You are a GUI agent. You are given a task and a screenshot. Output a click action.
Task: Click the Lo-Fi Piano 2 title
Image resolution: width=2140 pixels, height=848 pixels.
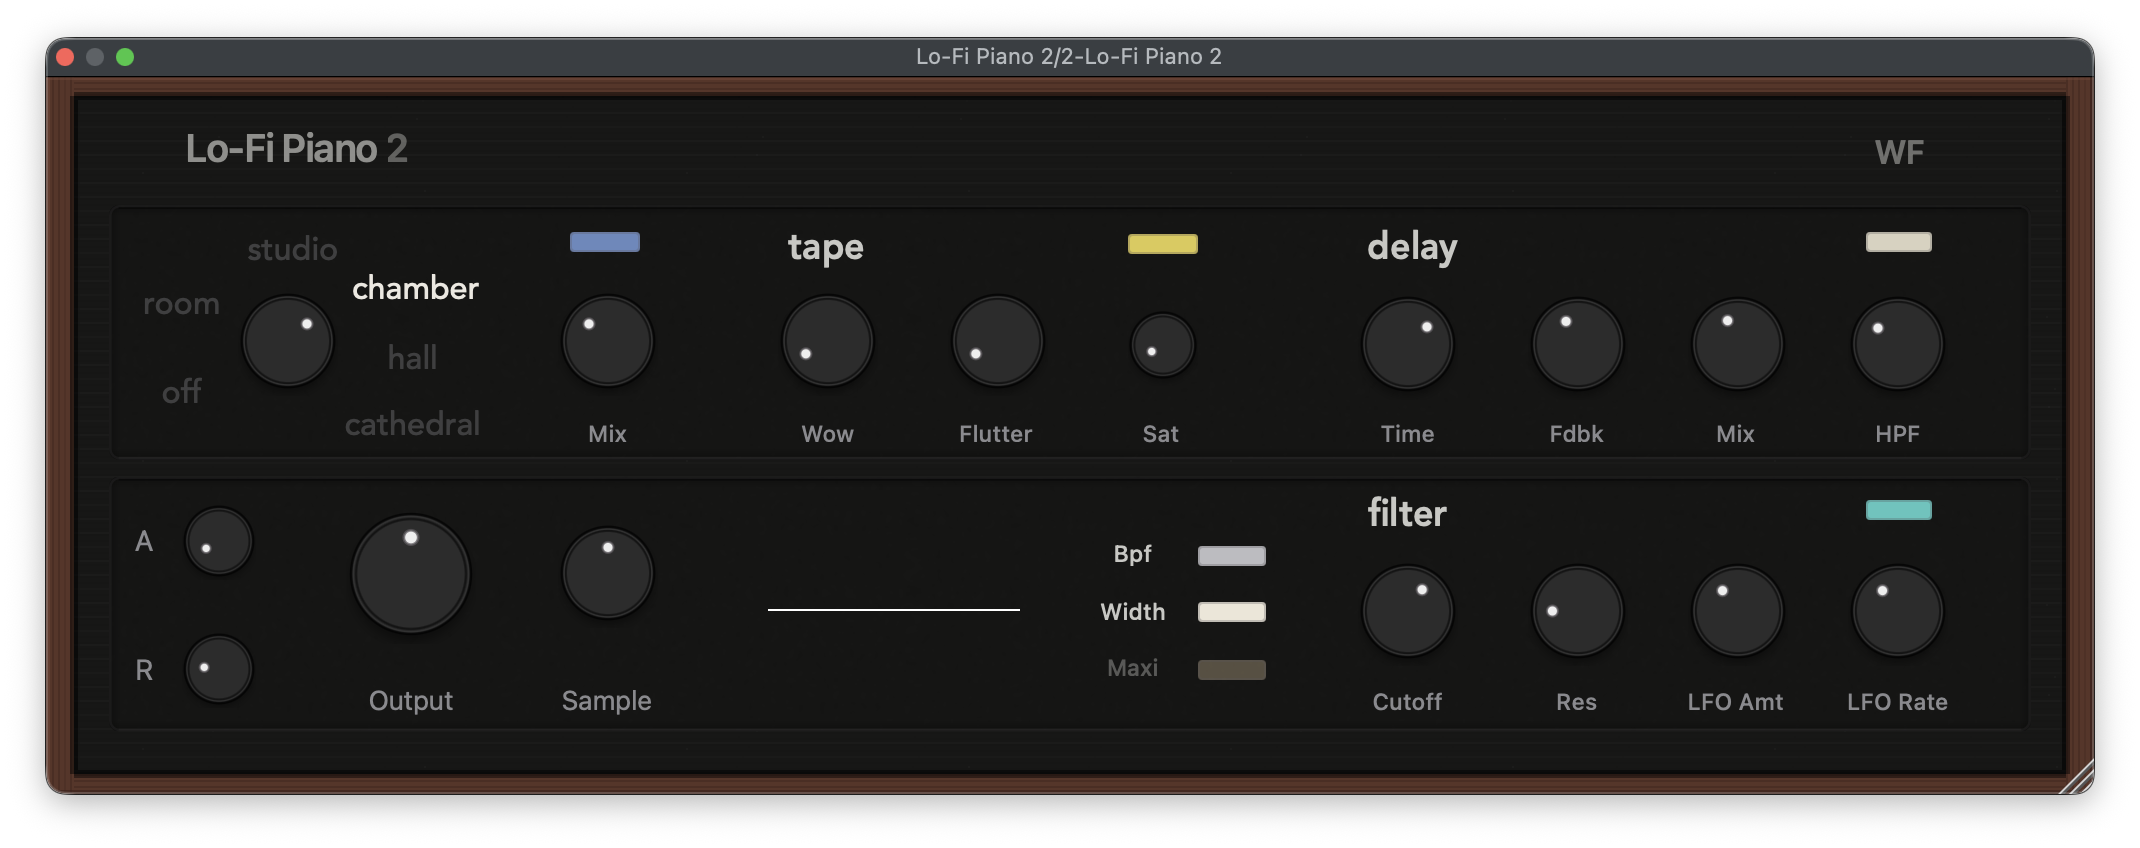pyautogui.click(x=296, y=148)
